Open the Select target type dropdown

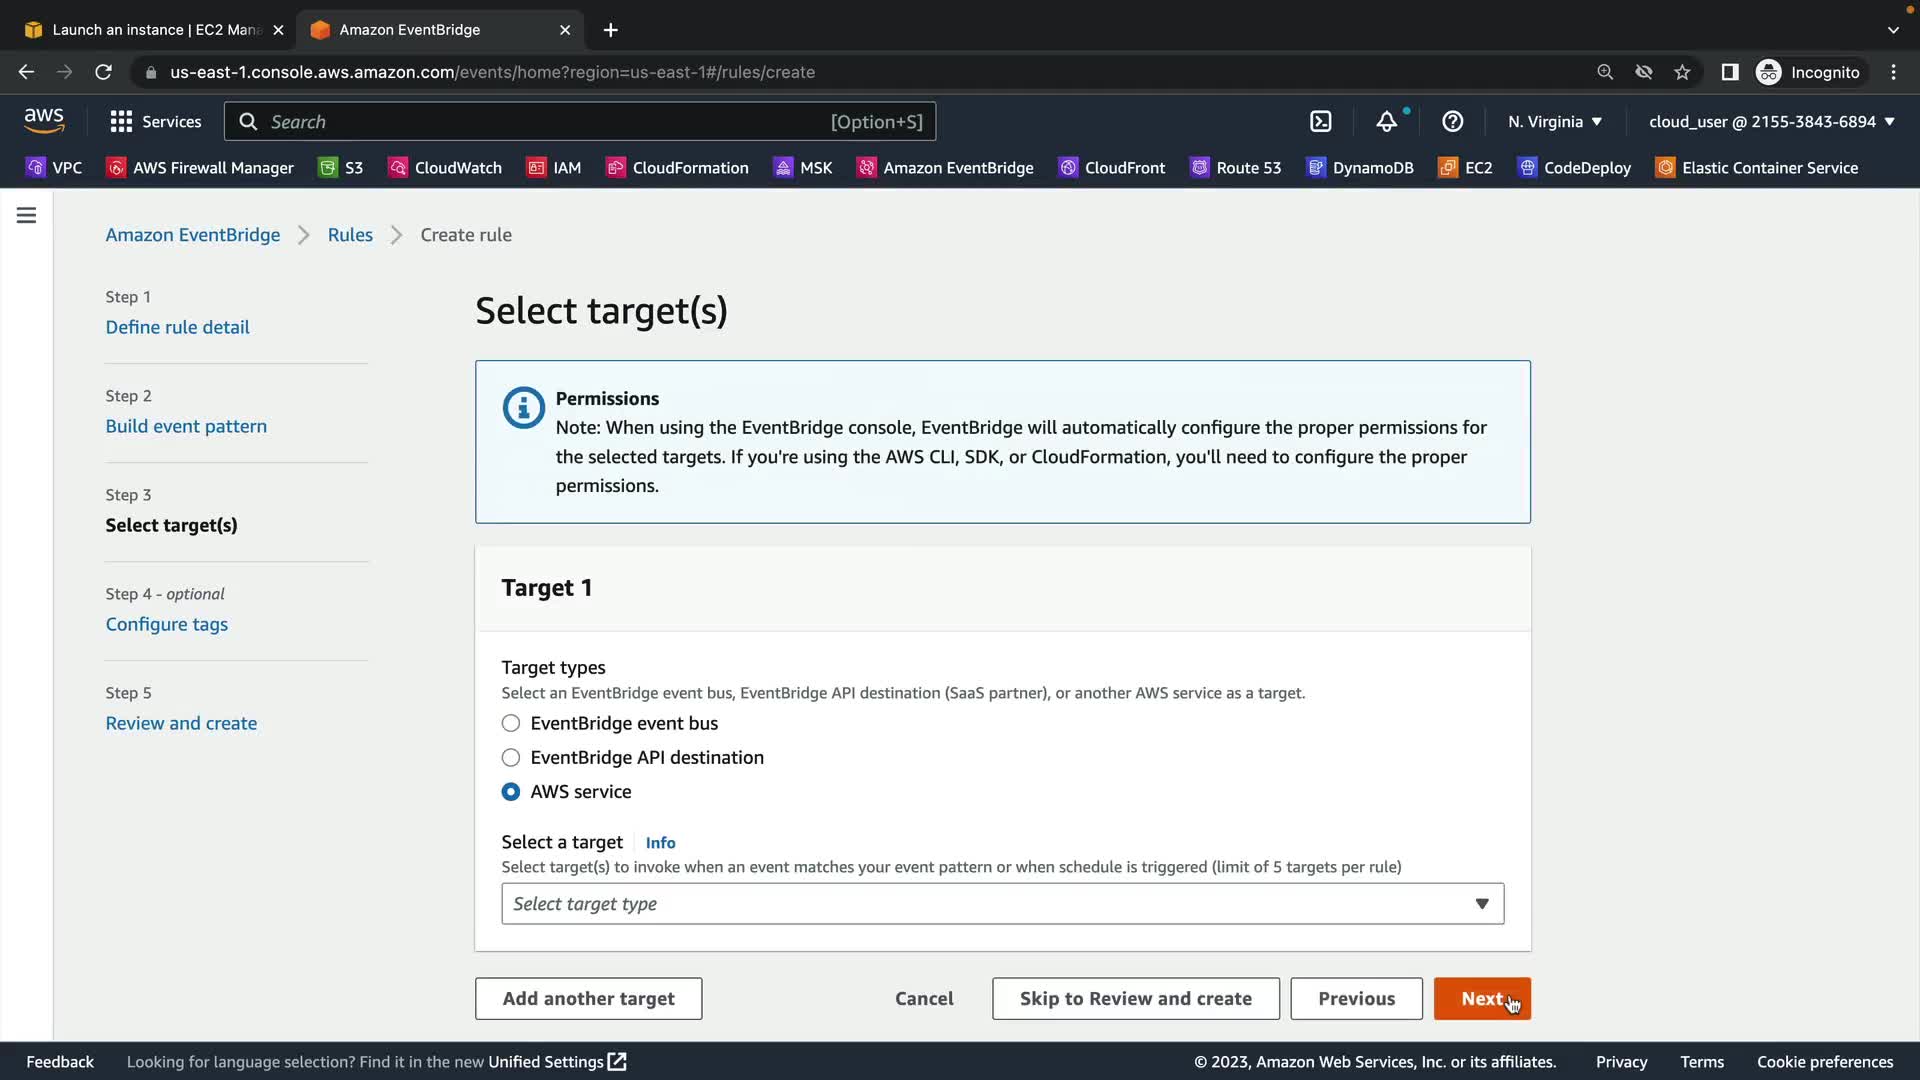pyautogui.click(x=1002, y=904)
